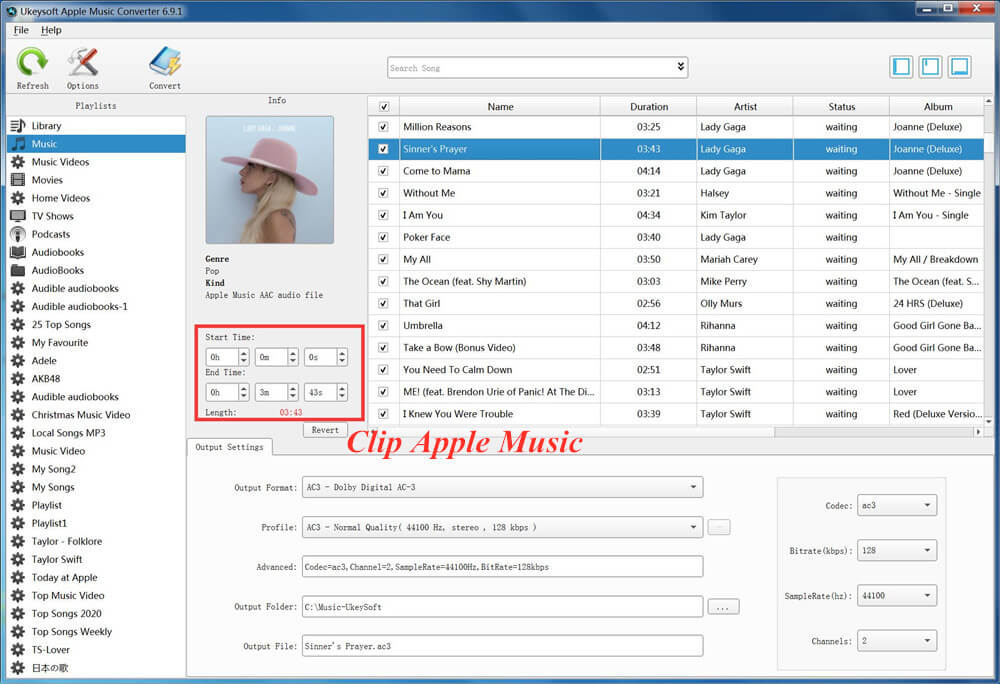
Task: Click the Taylor Swift playlist gear icon
Action: 18,559
